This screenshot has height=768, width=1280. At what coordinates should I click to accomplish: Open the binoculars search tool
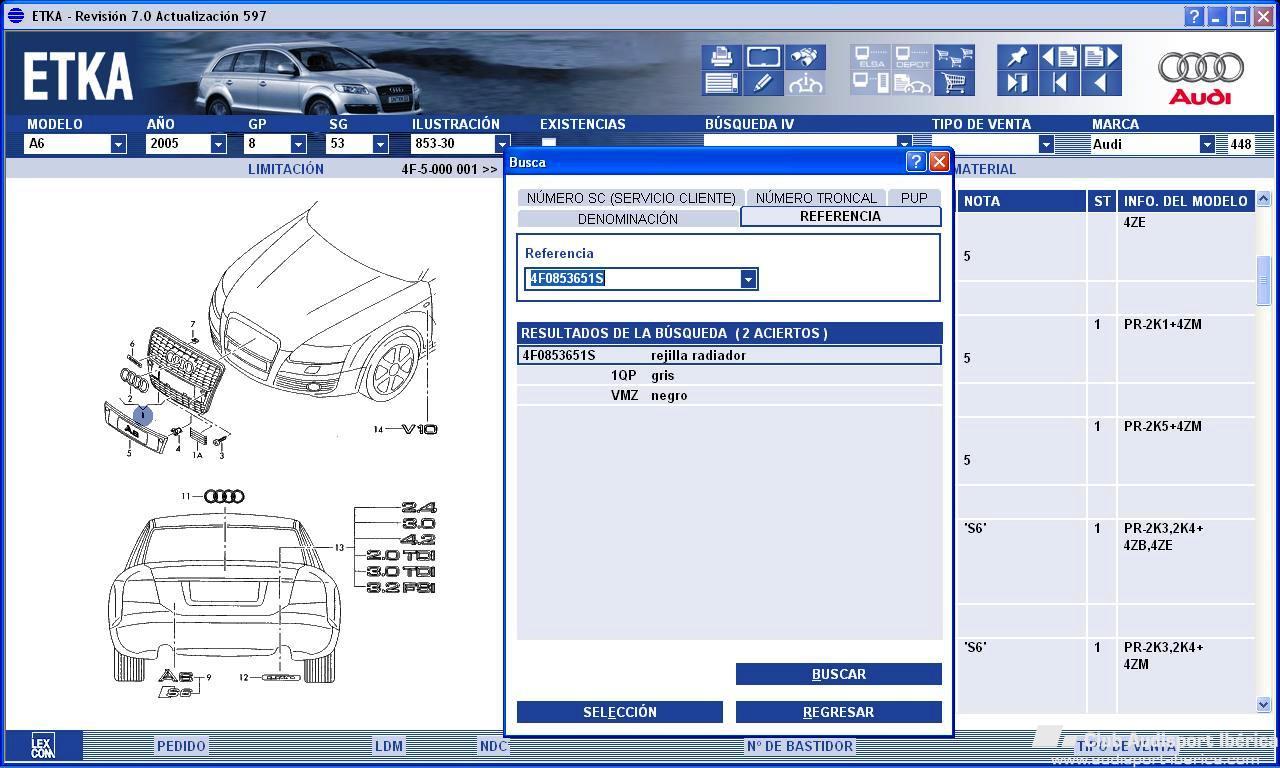(x=805, y=57)
